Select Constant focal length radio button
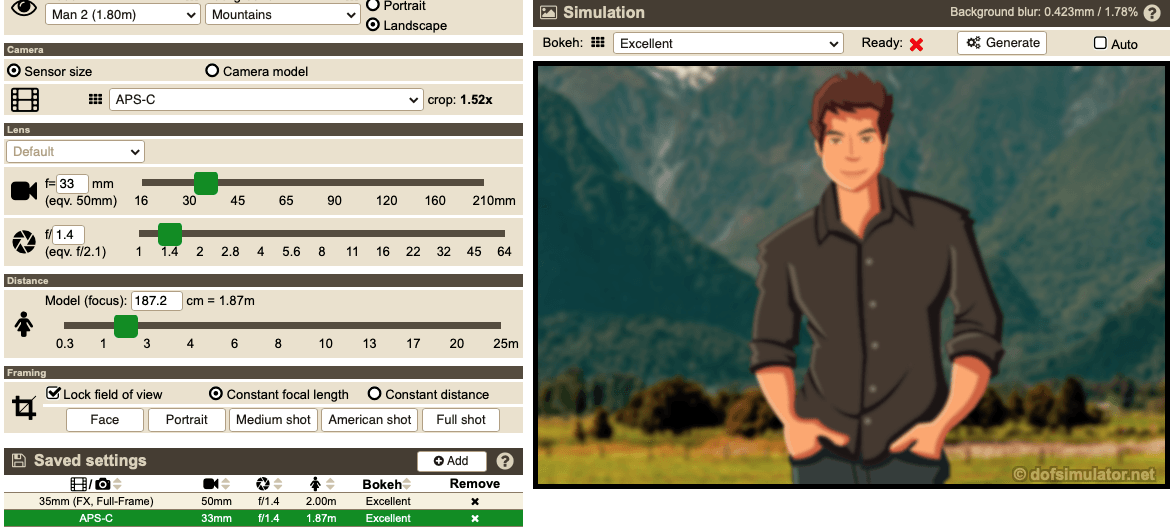This screenshot has height=529, width=1175. tap(216, 394)
